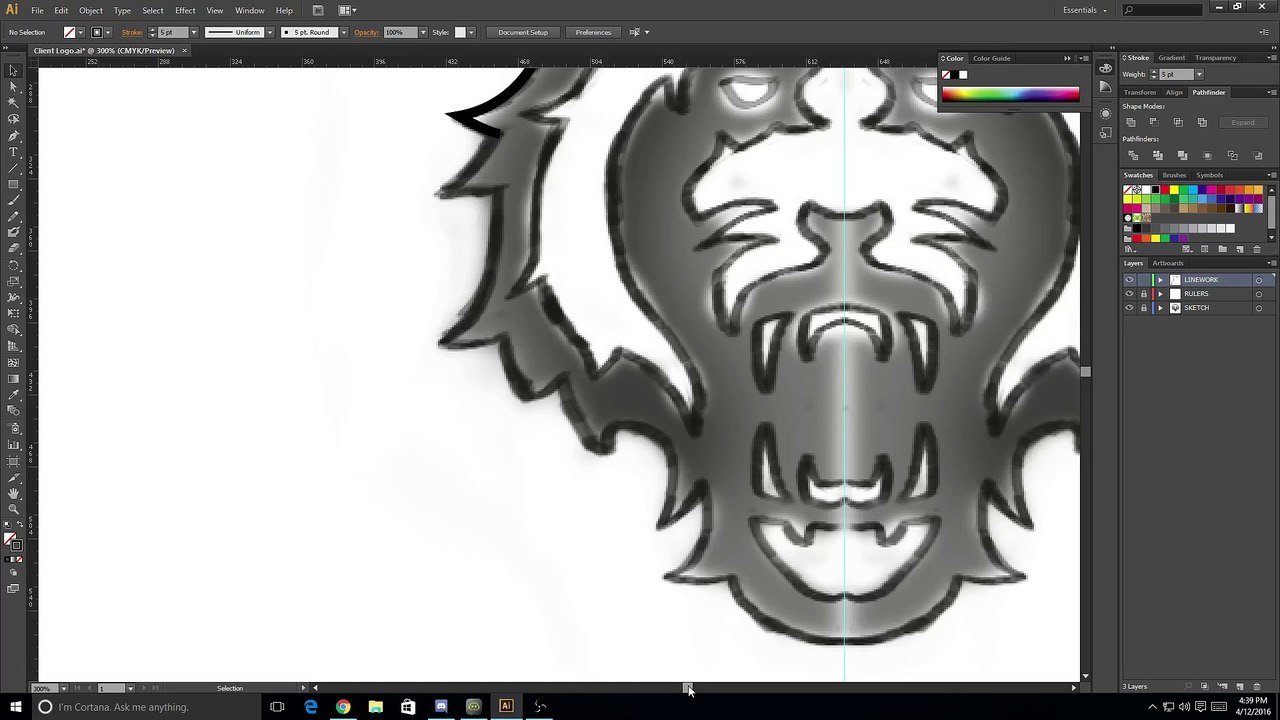1280x720 pixels.
Task: Click the Minus Back pathfinder icon
Action: point(1257,156)
